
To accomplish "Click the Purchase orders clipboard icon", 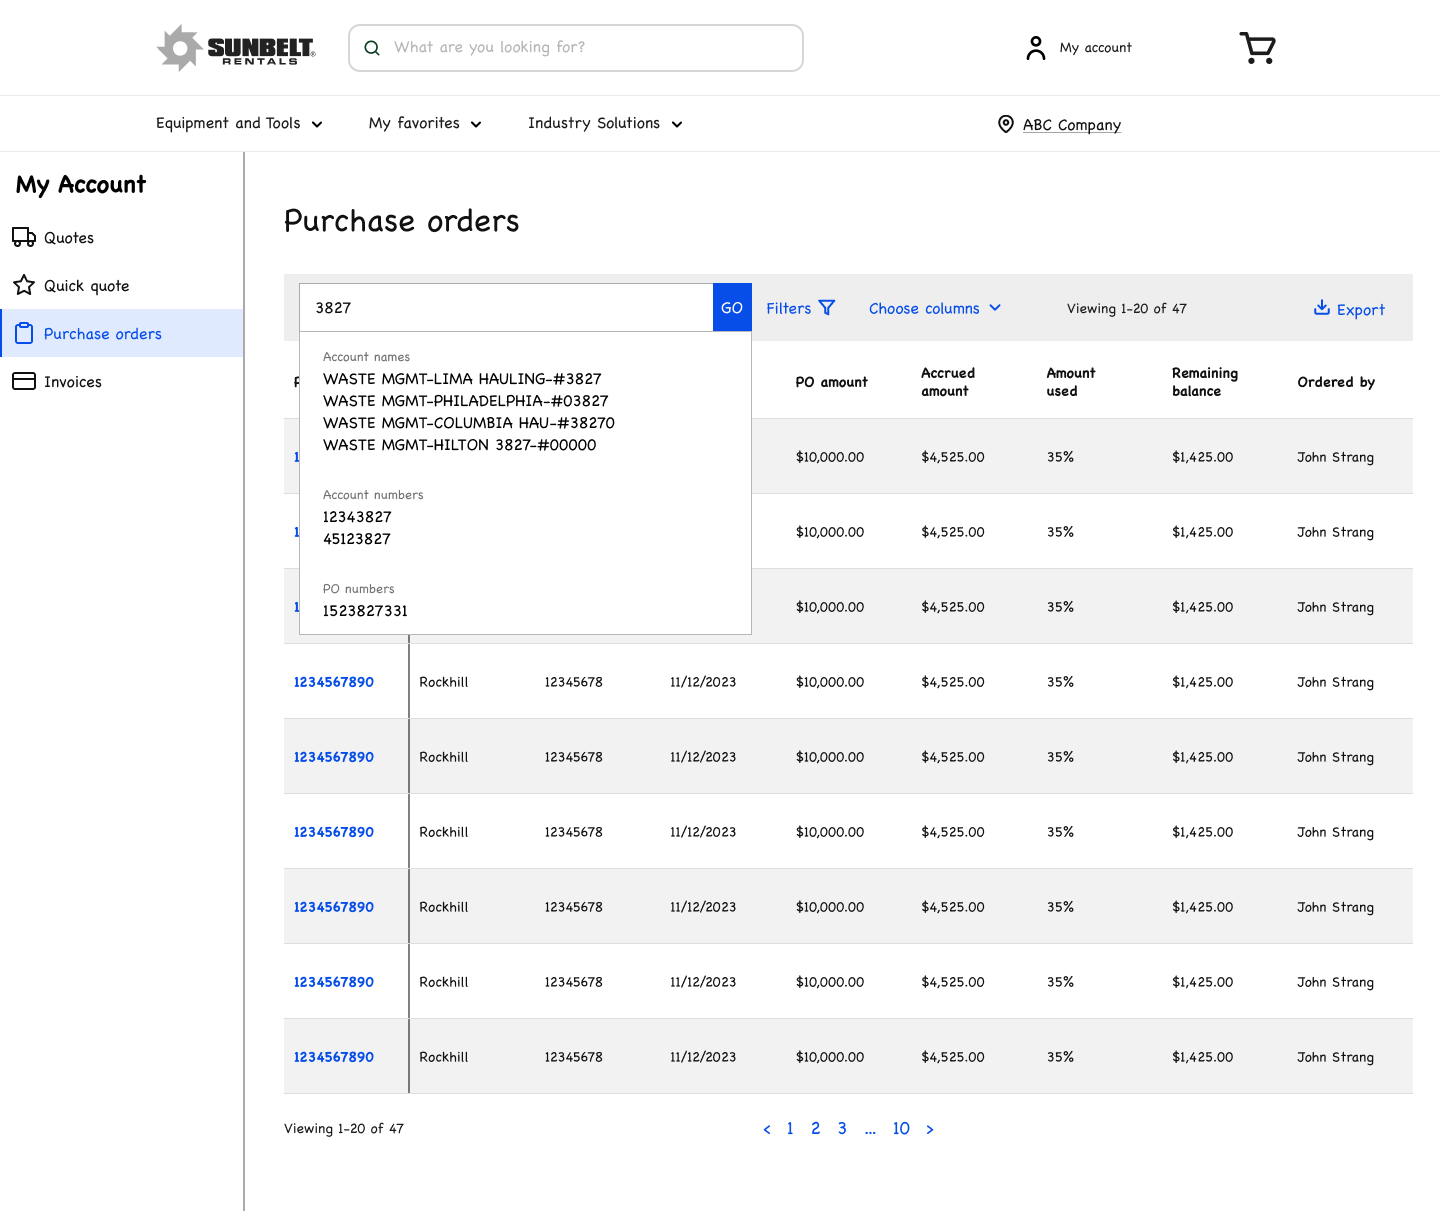I will (24, 333).
